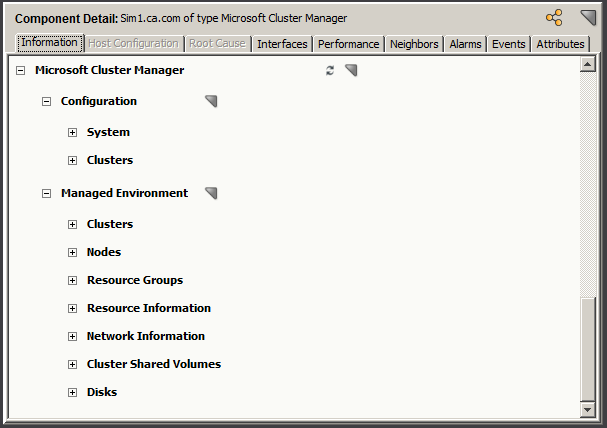Click the arrow icon next to Managed Environment
Viewport: 607px width, 428px height.
(211, 193)
